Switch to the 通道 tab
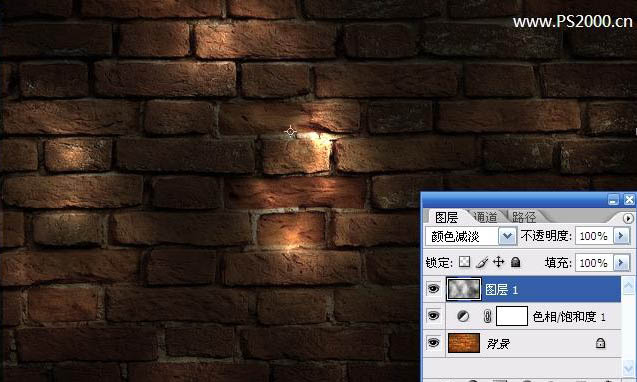 point(485,217)
